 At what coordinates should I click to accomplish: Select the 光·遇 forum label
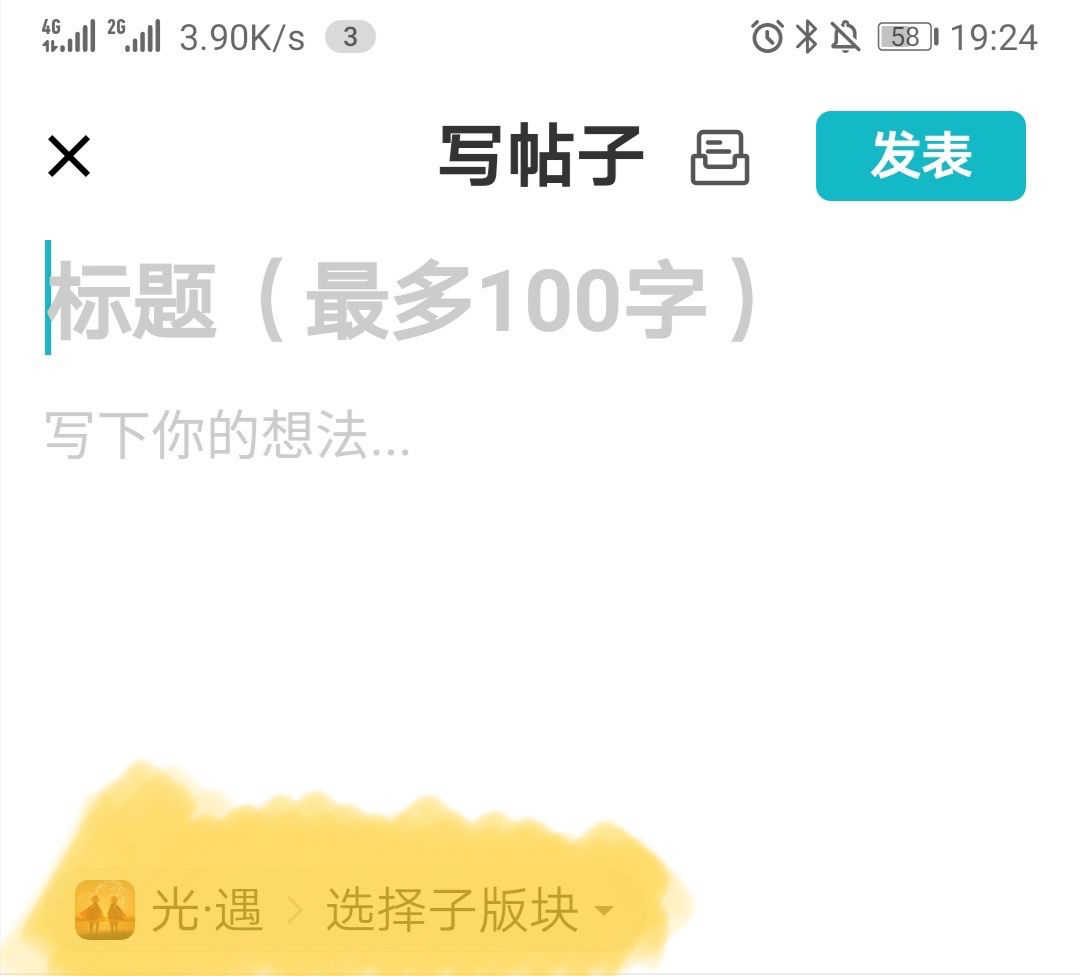point(207,910)
